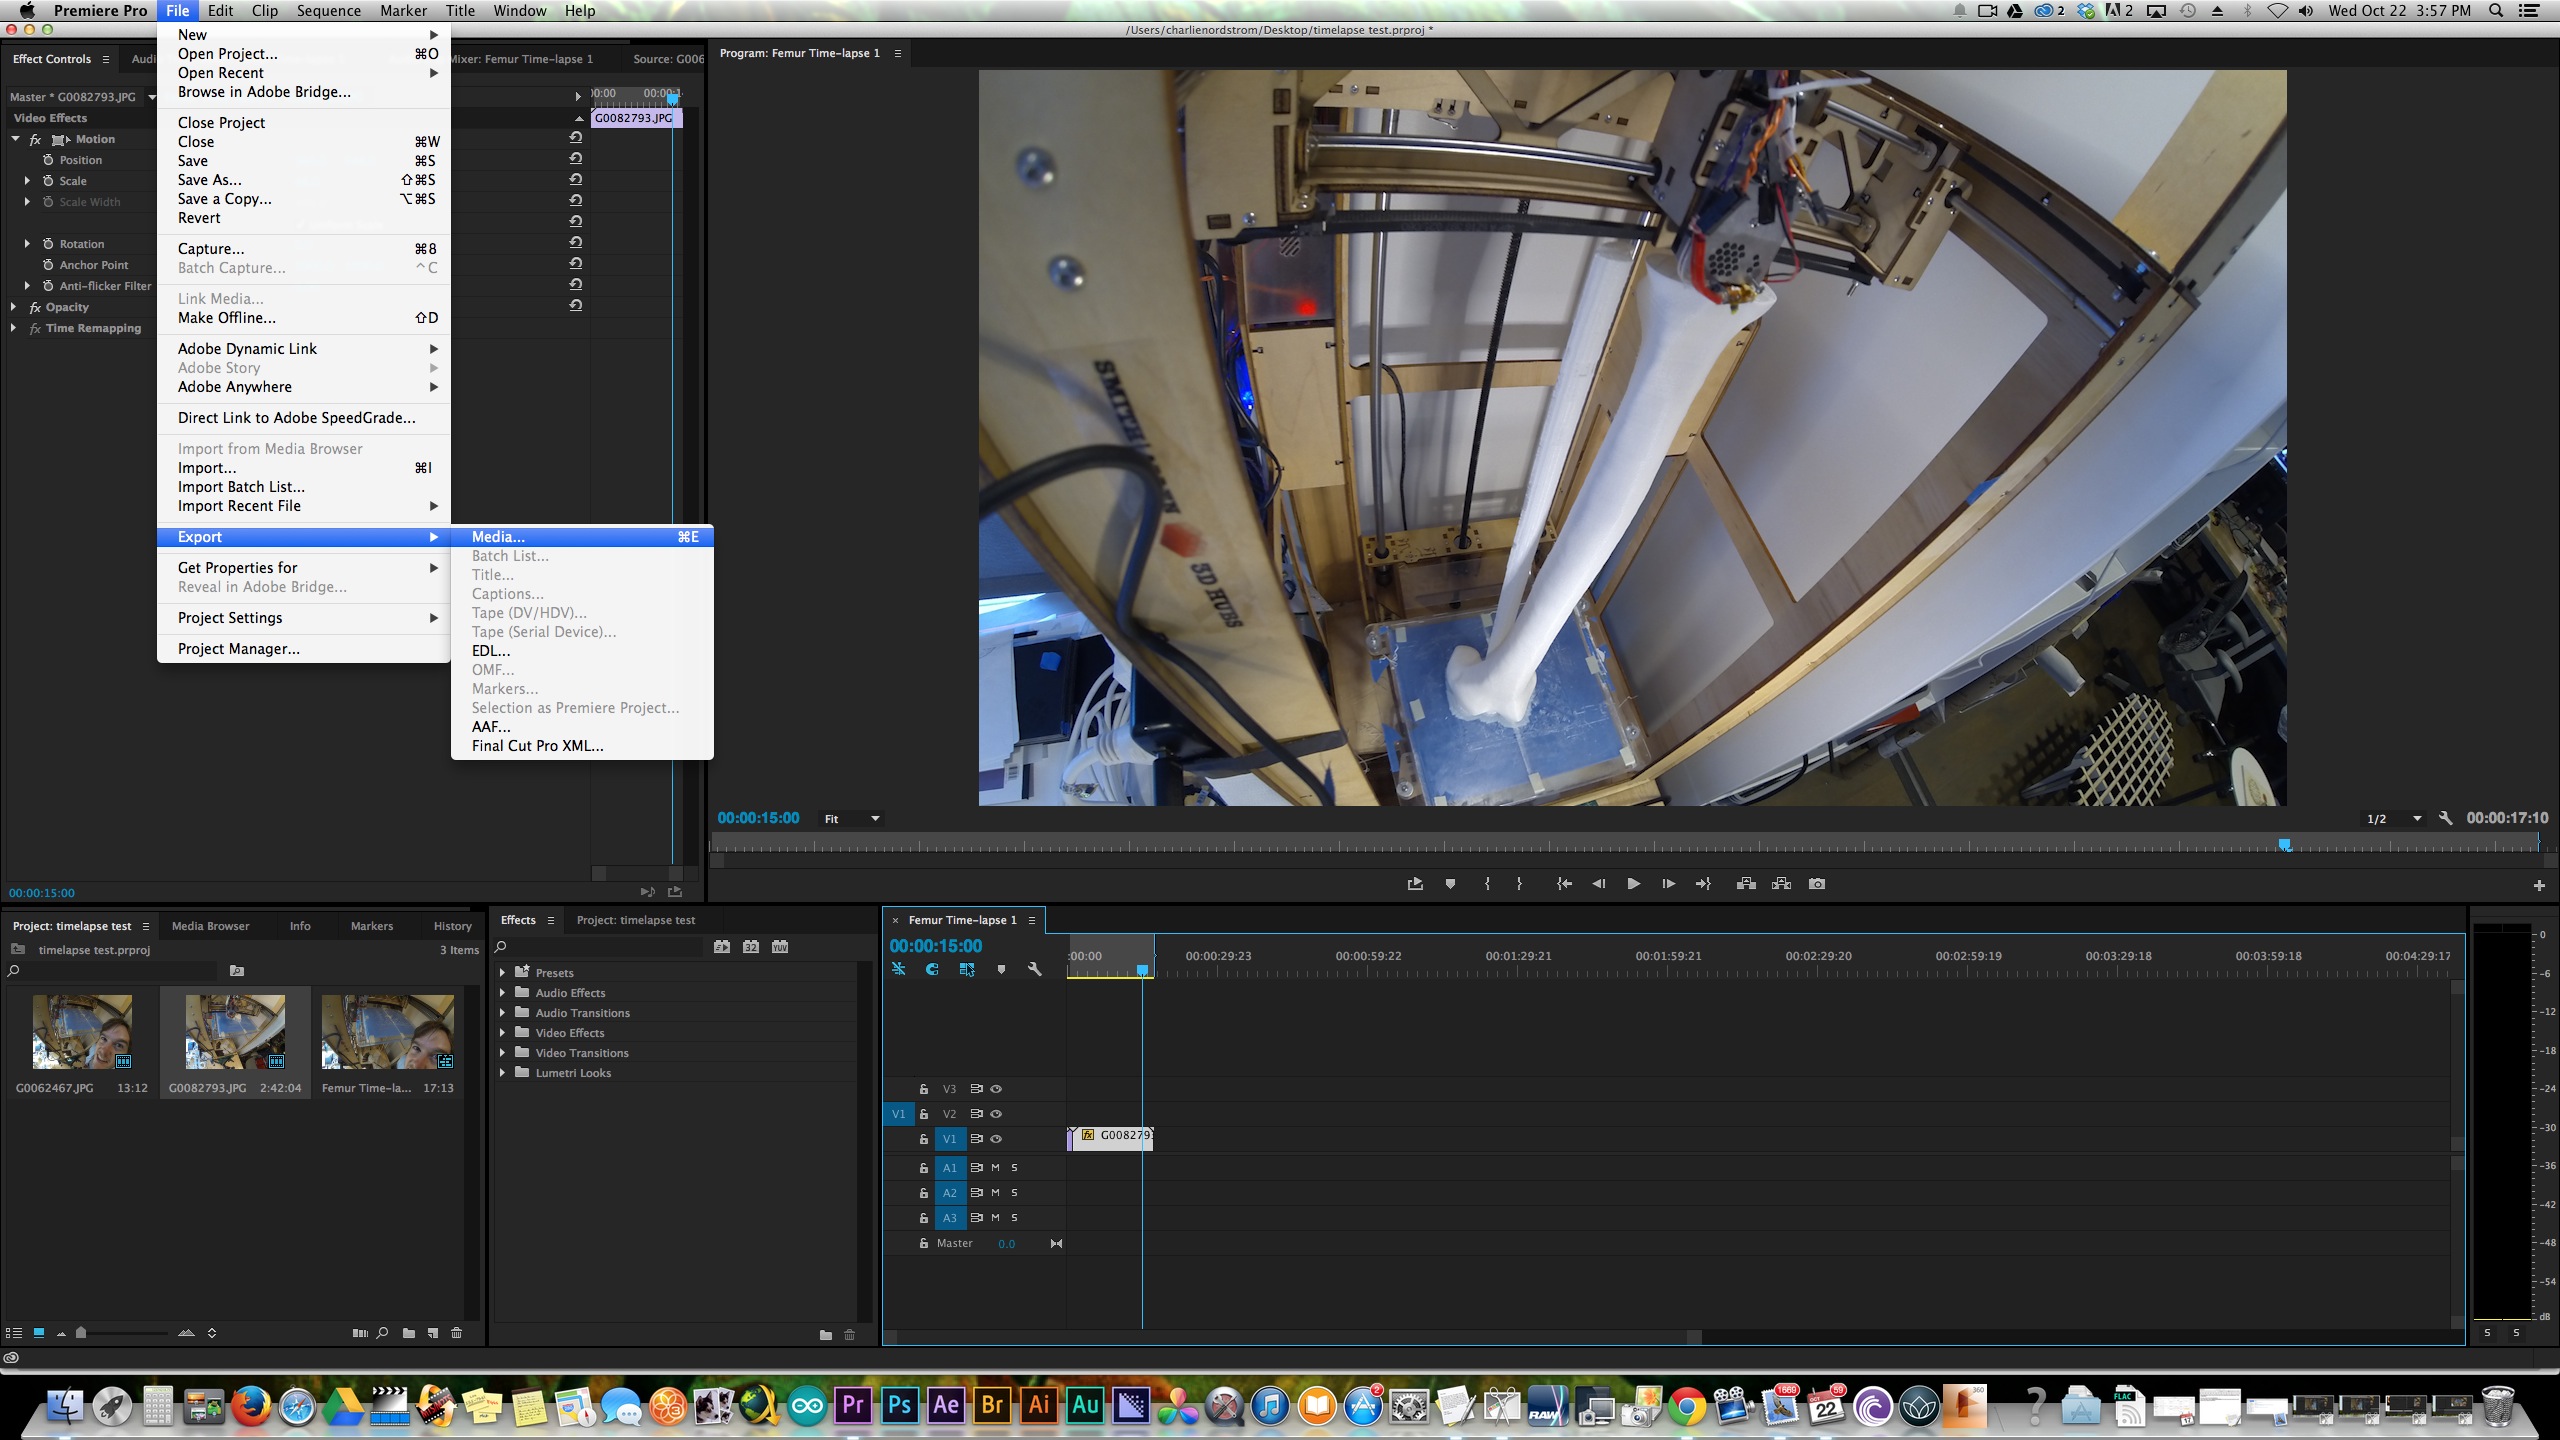Choose Media... from Export submenu

[x=582, y=537]
